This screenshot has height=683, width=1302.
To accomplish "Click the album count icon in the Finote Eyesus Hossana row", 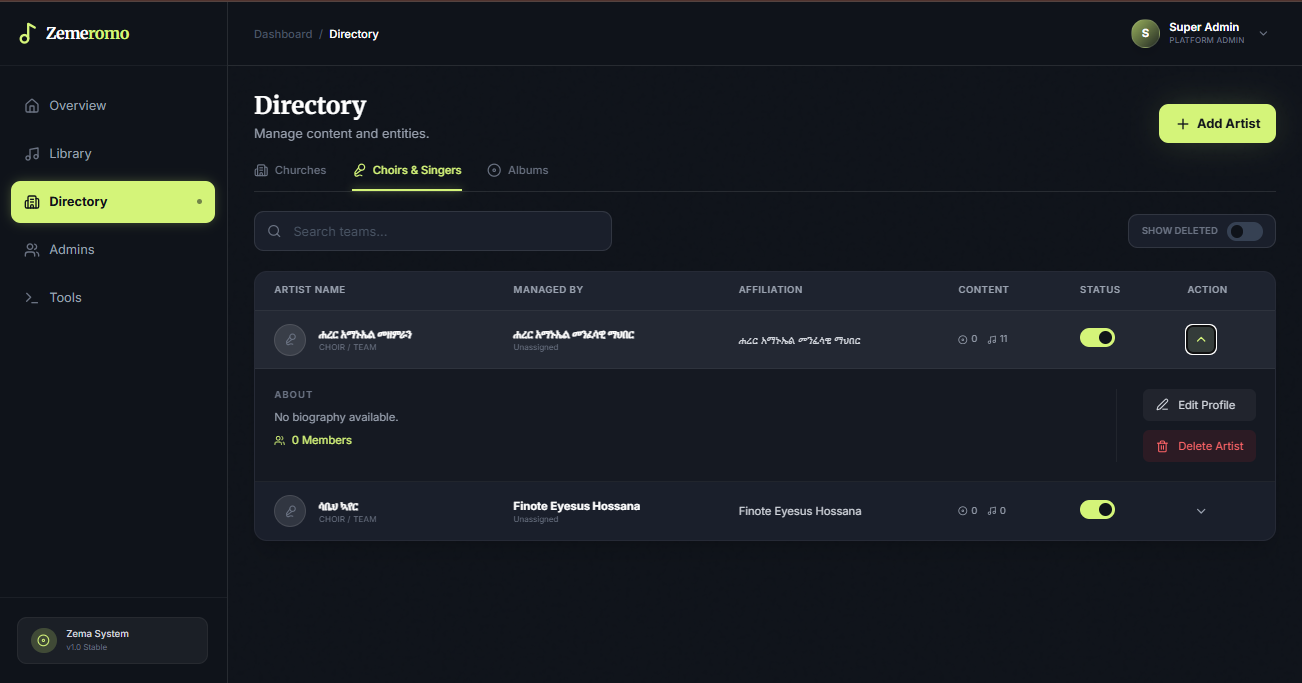I will [x=963, y=511].
